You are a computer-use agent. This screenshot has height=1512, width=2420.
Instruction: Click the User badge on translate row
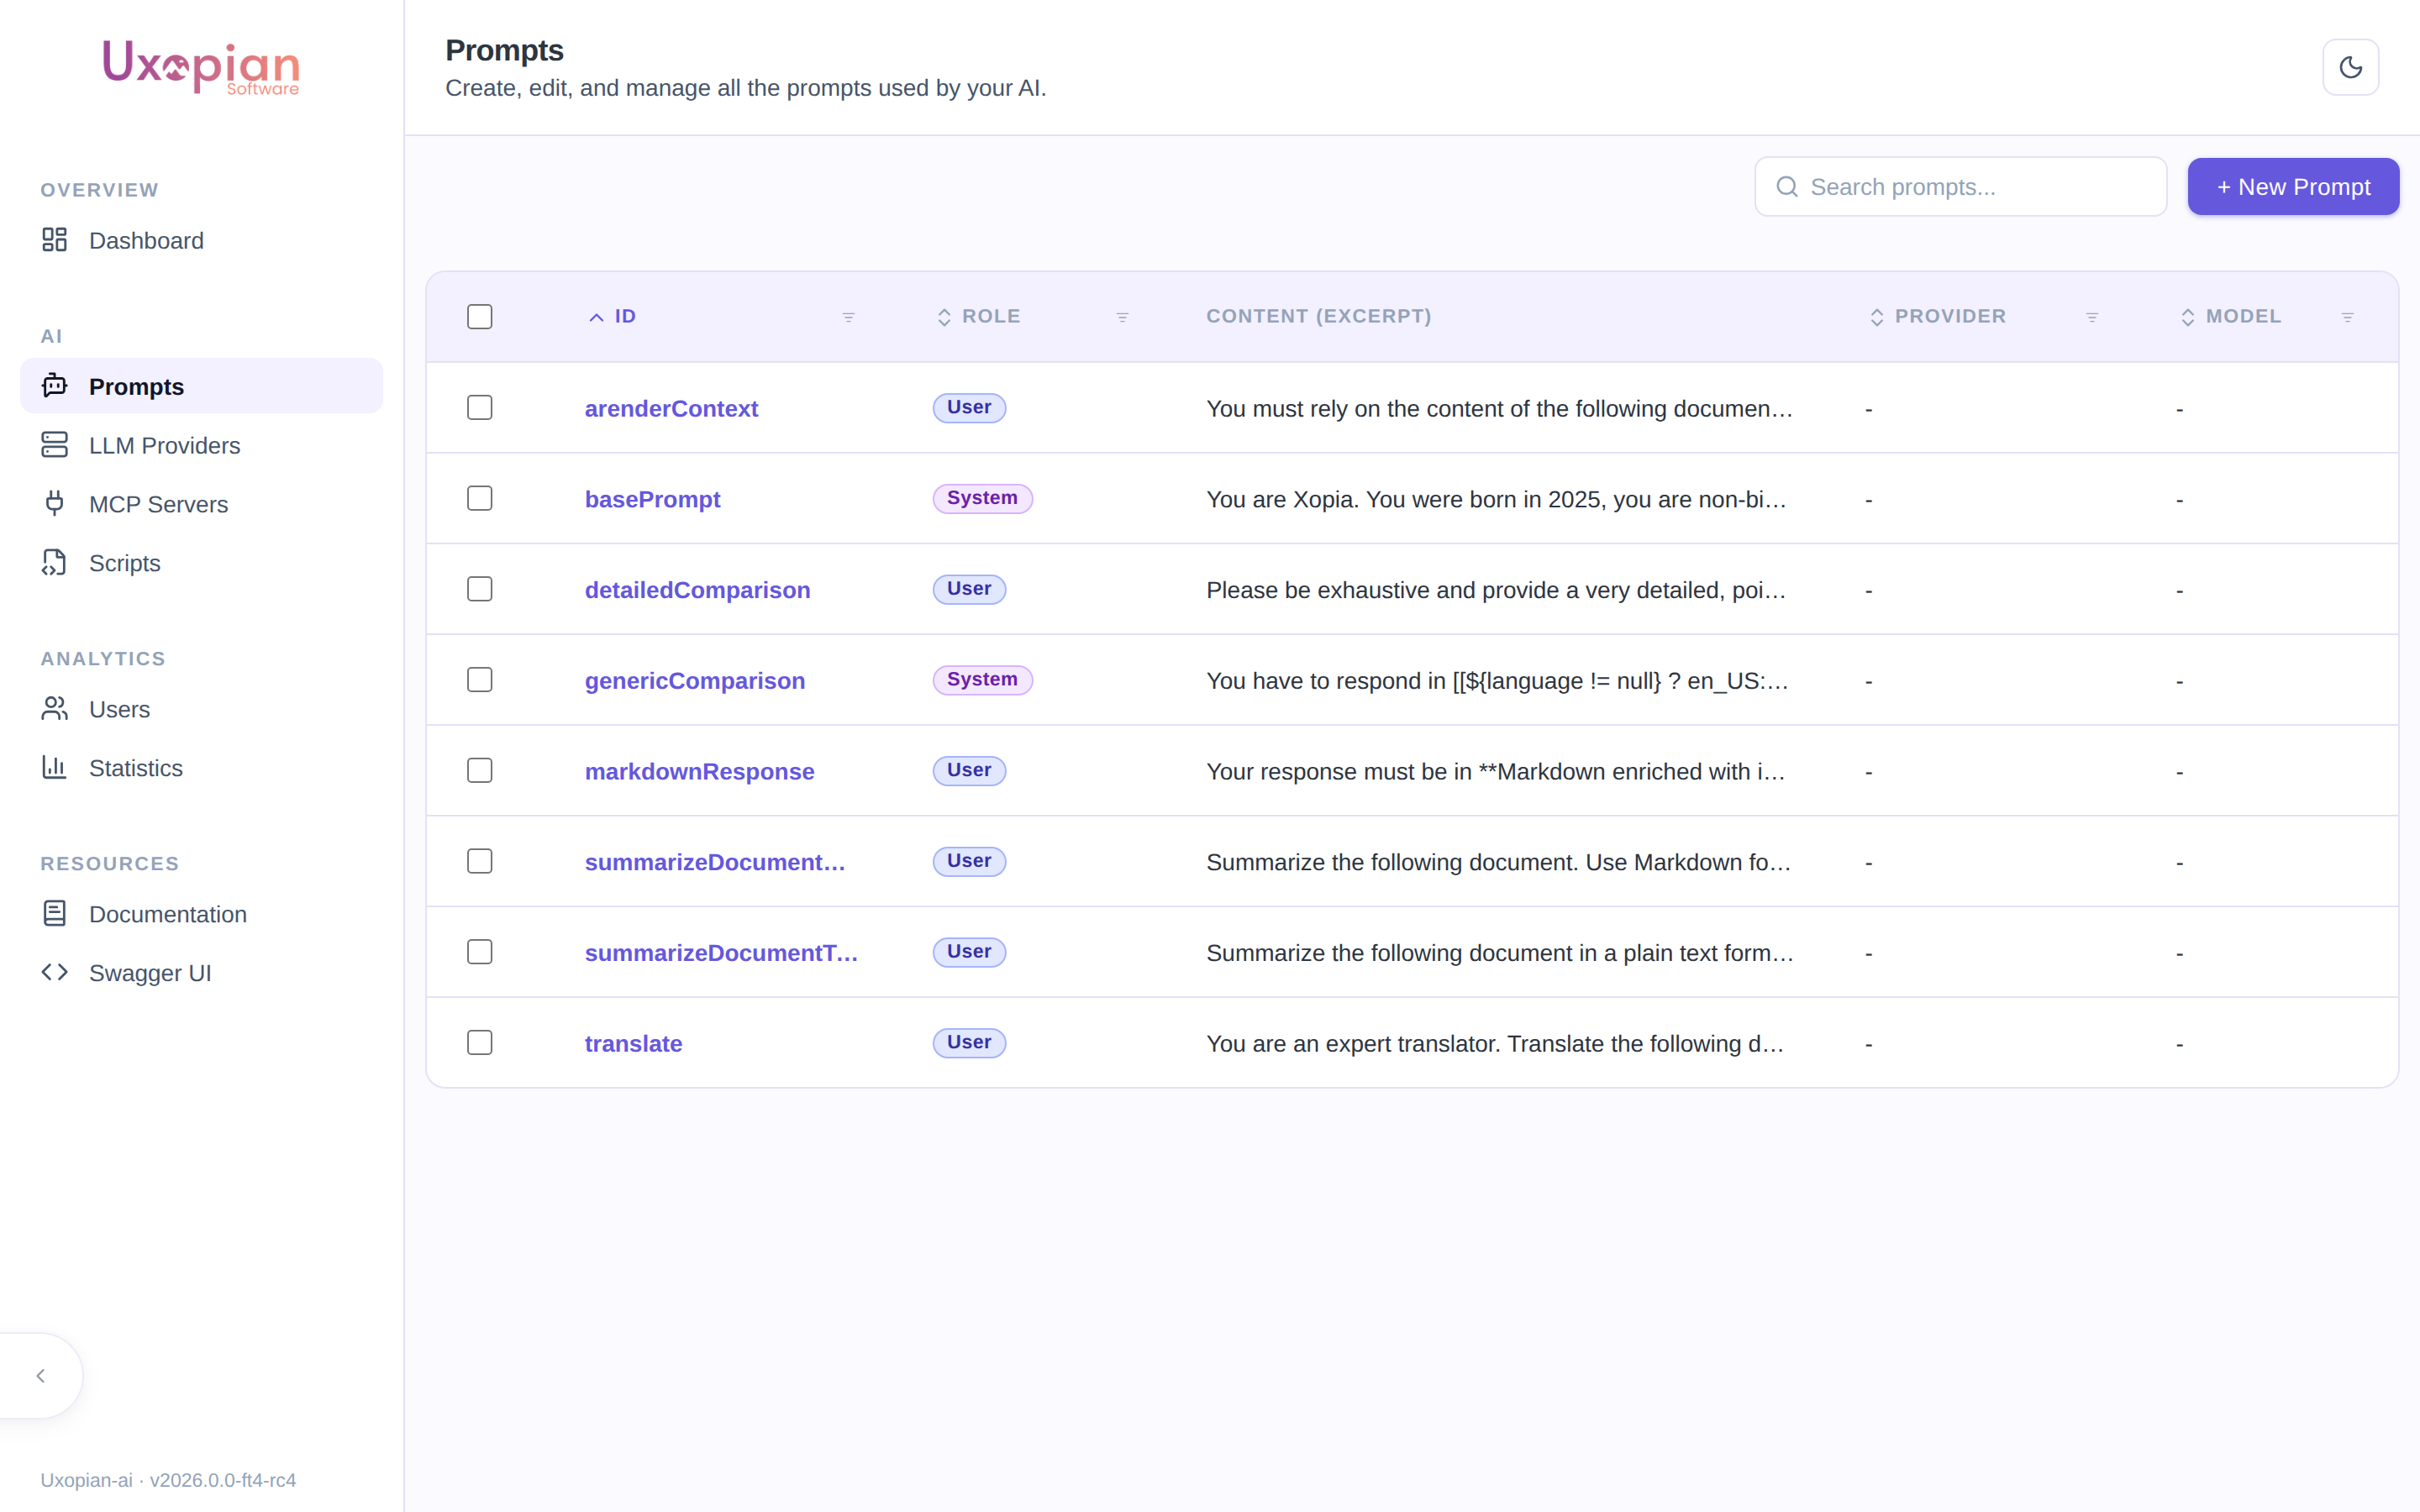[969, 1043]
